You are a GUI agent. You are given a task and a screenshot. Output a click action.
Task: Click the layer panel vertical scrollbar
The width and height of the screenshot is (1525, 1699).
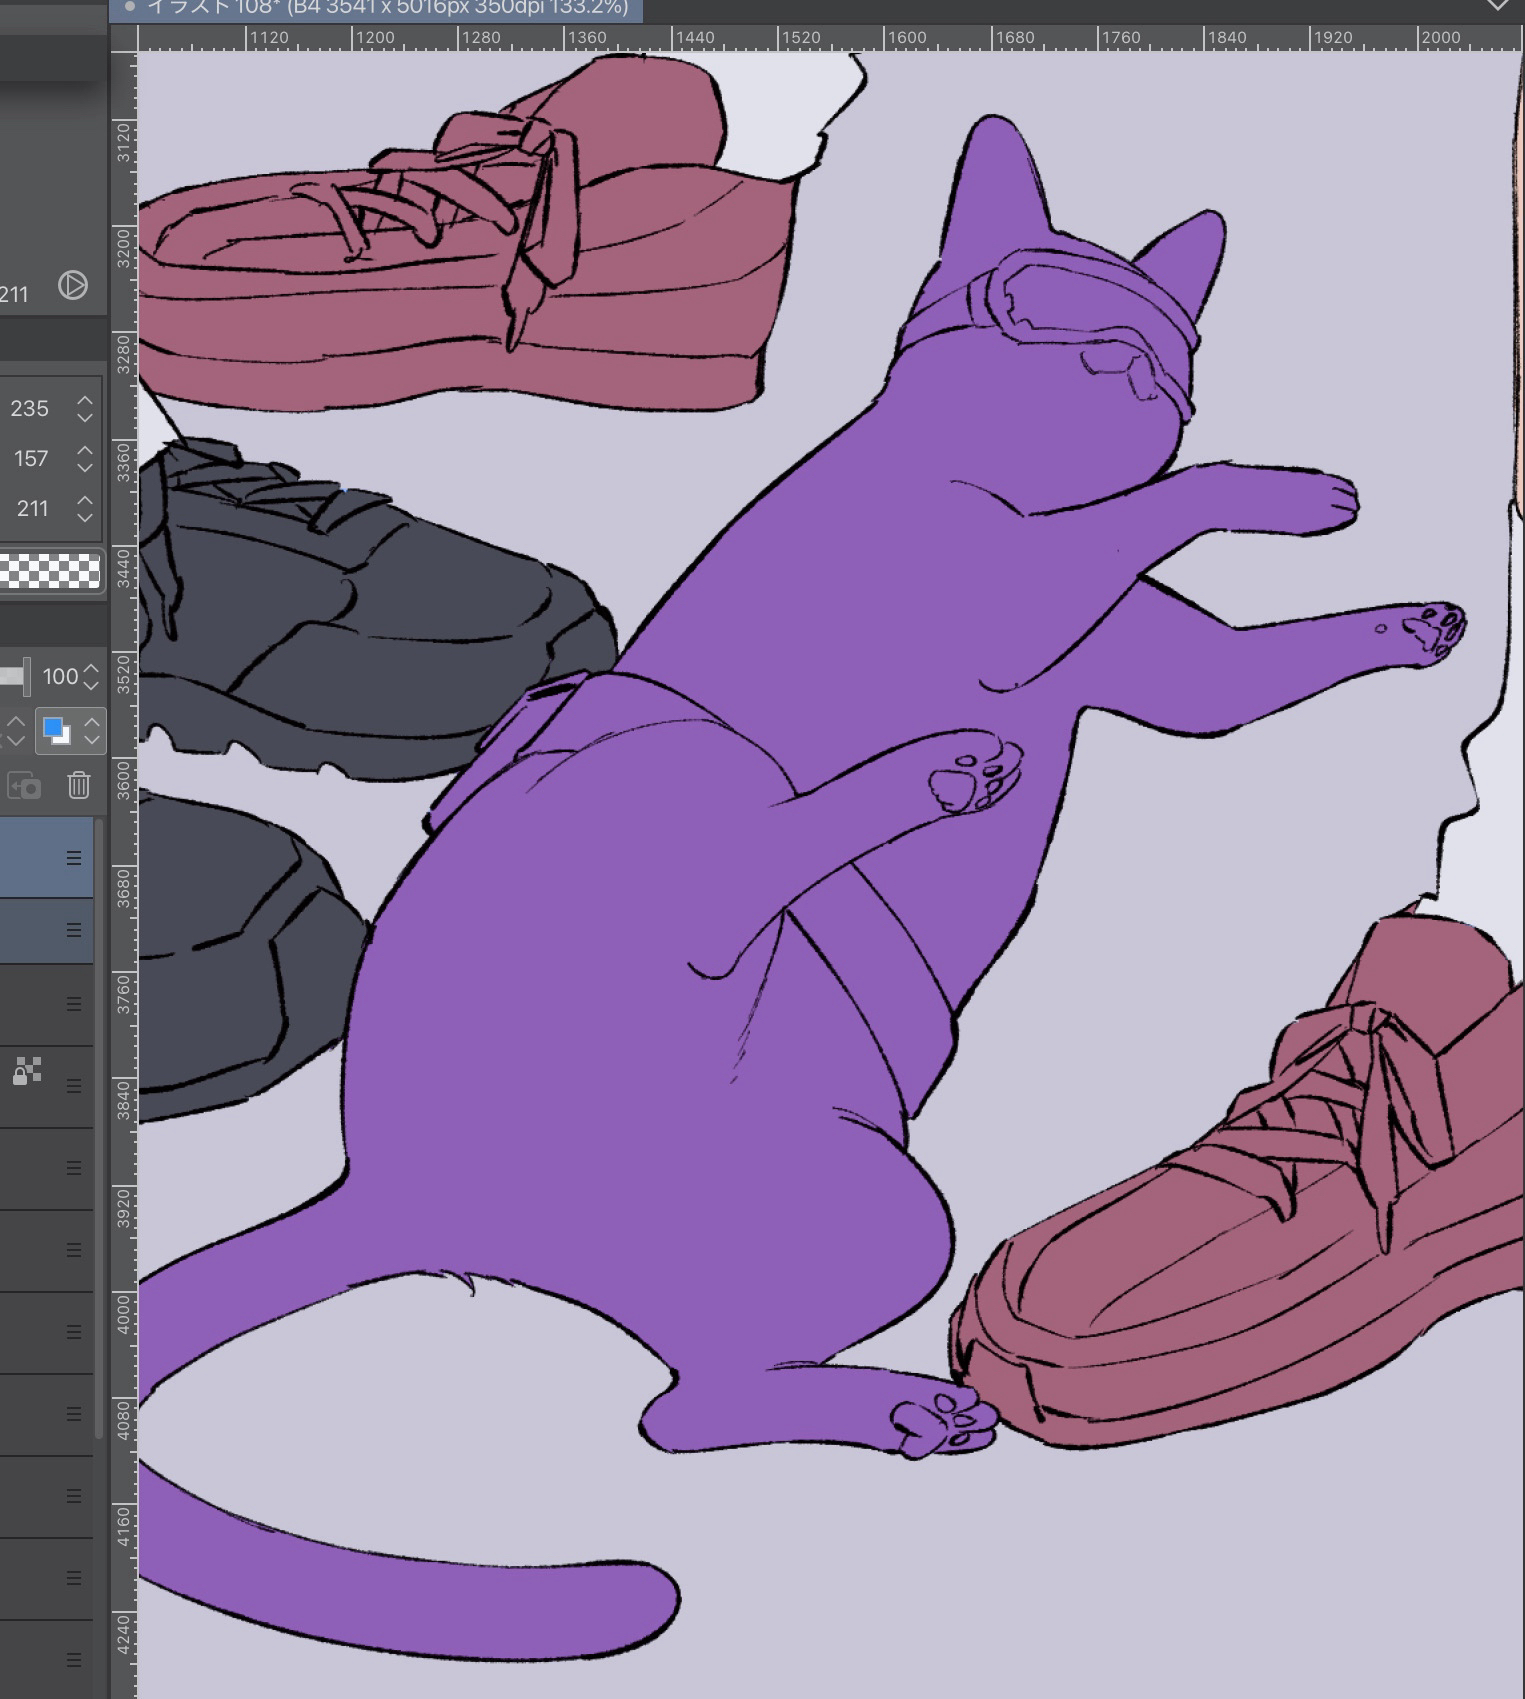tap(99, 1100)
